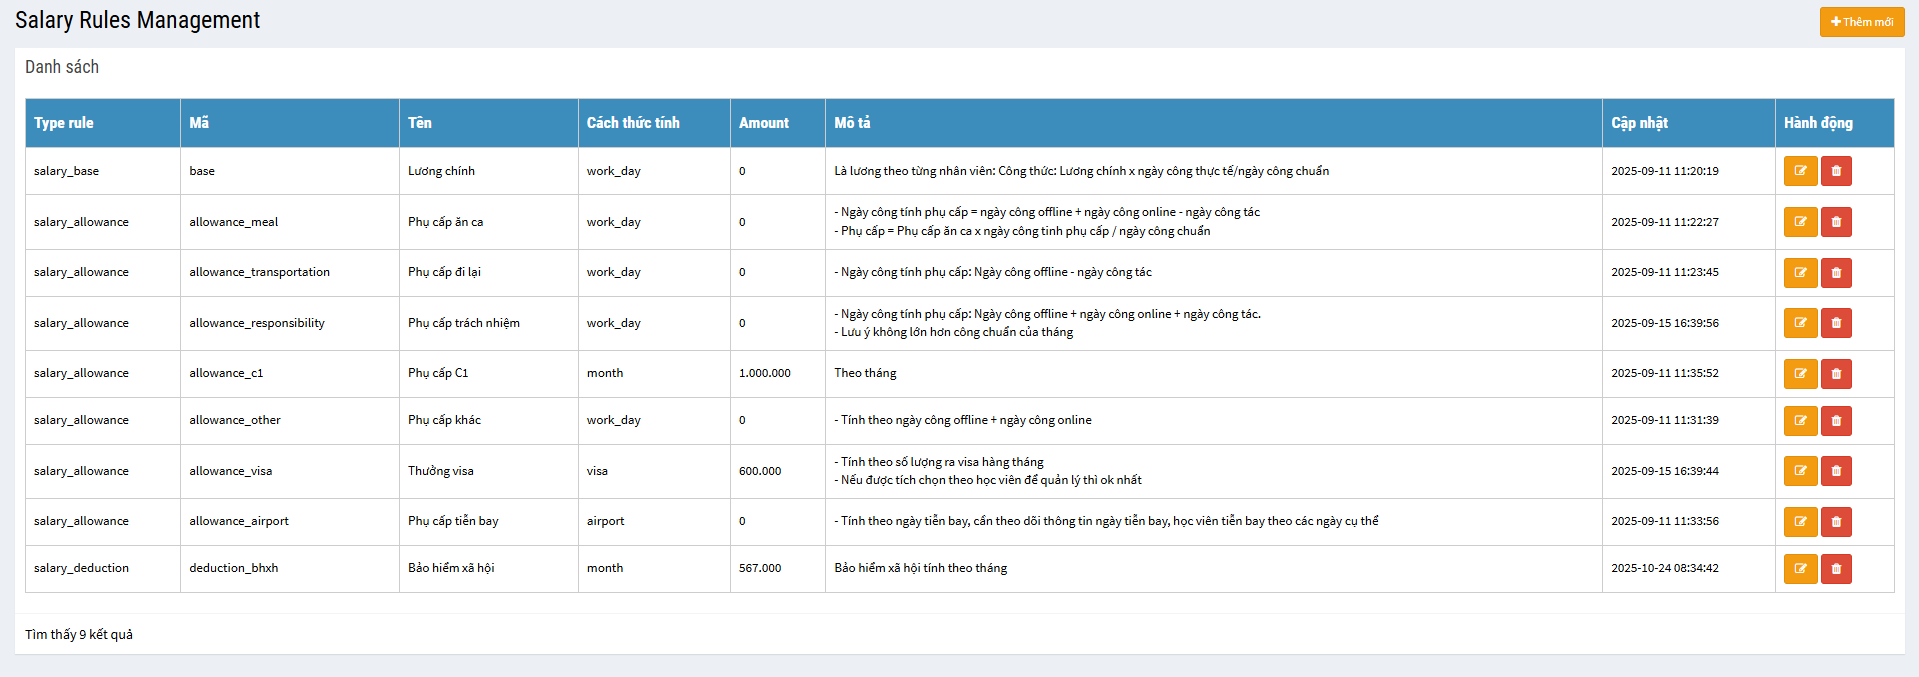The image size is (1919, 677).
Task: Click the Thêm mới add button
Action: (1861, 22)
